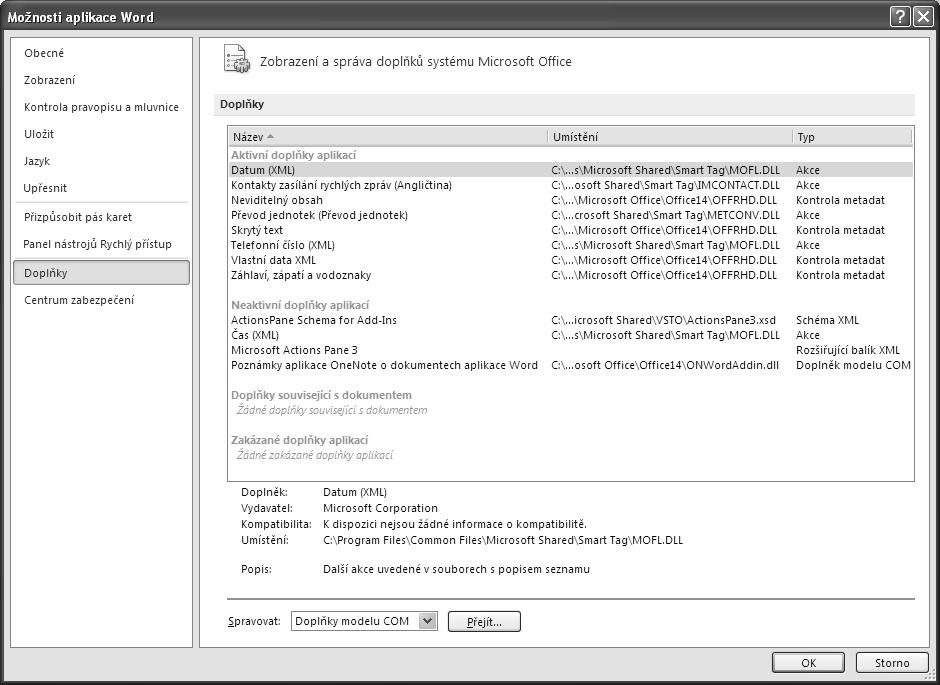Screen dimensions: 940x685
Task: Select Záhlaví, zápatí a vodoznaky add-in
Action: click(571, 274)
